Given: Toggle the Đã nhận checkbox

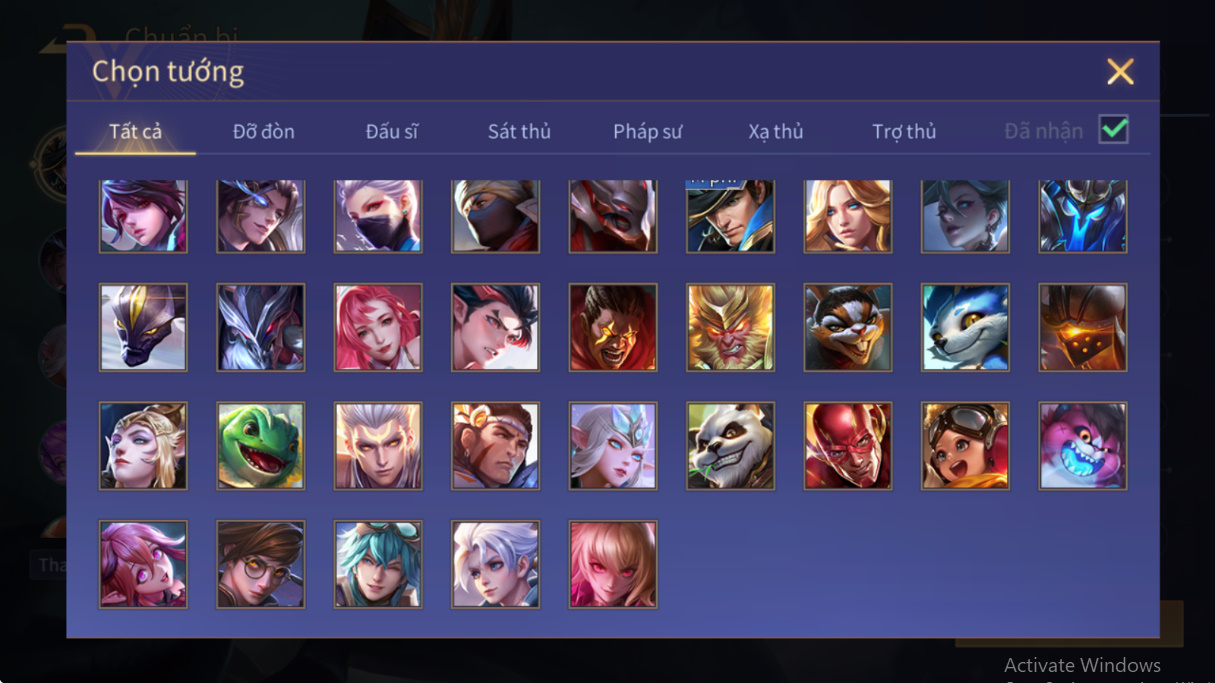Looking at the screenshot, I should (x=1113, y=130).
